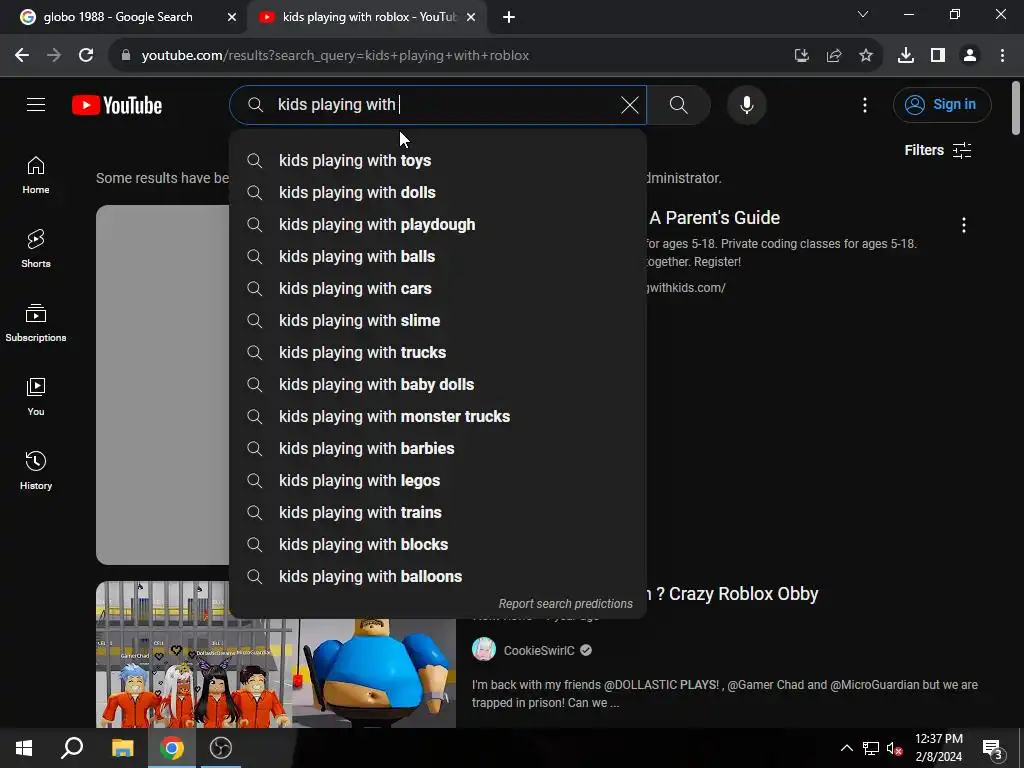Clear the search box with the X icon
The height and width of the screenshot is (768, 1024).
pos(630,104)
